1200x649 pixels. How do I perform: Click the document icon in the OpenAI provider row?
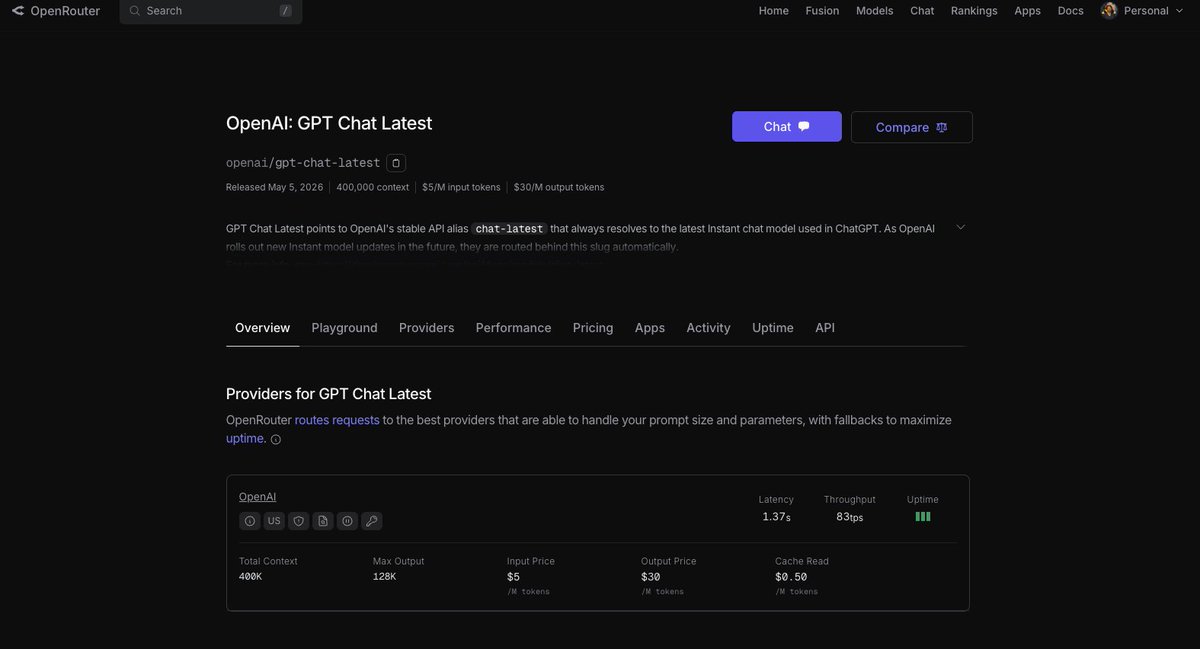tap(323, 521)
